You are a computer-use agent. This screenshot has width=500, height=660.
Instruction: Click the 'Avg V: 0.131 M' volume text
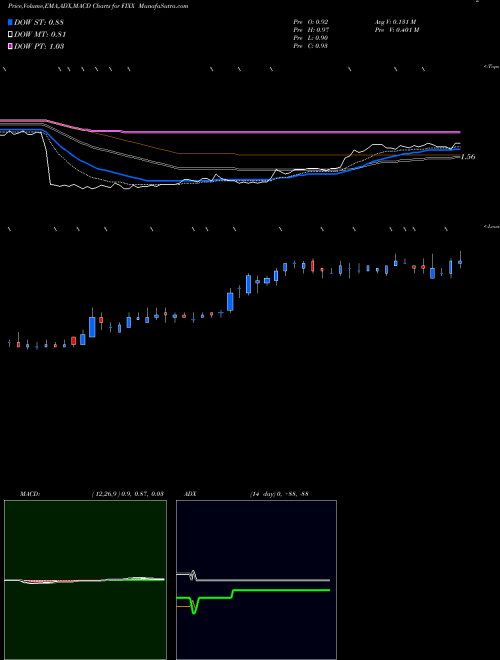pos(395,21)
